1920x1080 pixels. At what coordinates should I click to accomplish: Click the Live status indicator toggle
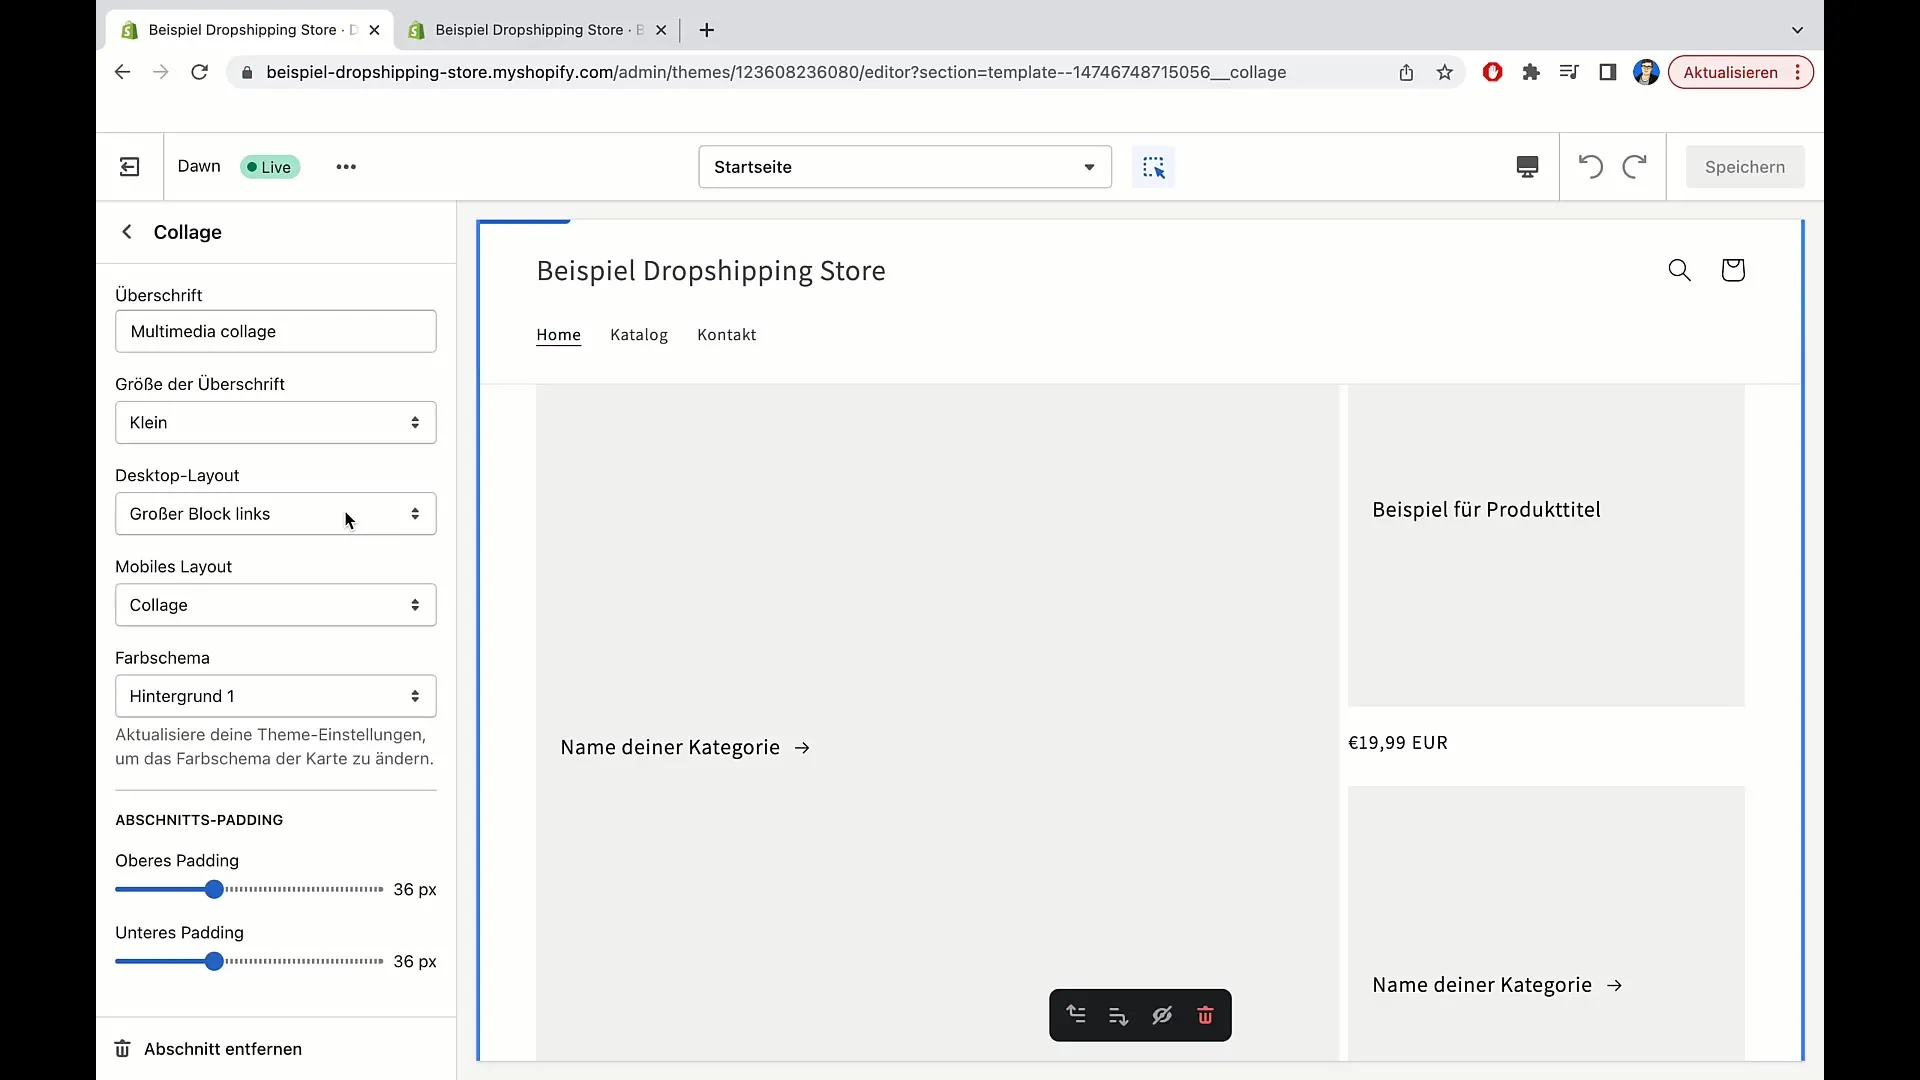tap(268, 166)
